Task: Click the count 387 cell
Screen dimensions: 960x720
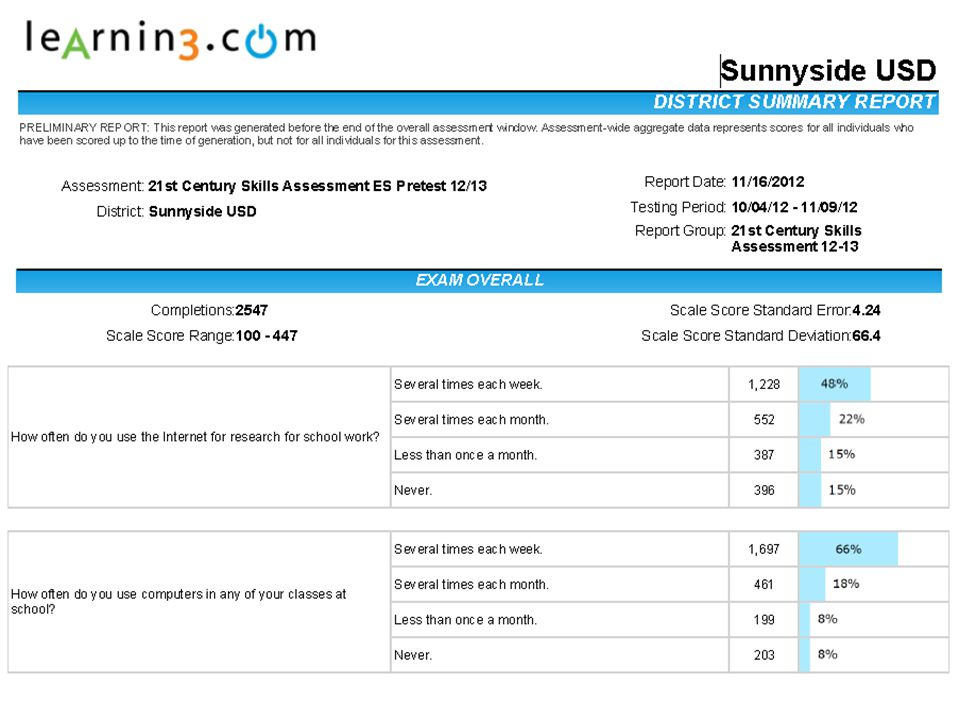Action: [x=763, y=455]
